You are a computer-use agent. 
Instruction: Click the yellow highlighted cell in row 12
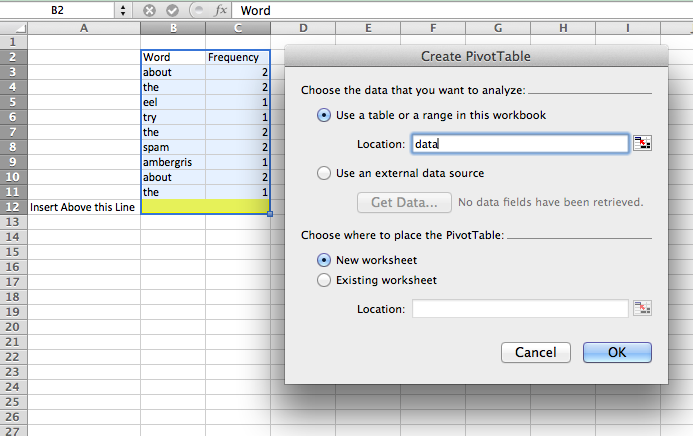click(x=205, y=207)
